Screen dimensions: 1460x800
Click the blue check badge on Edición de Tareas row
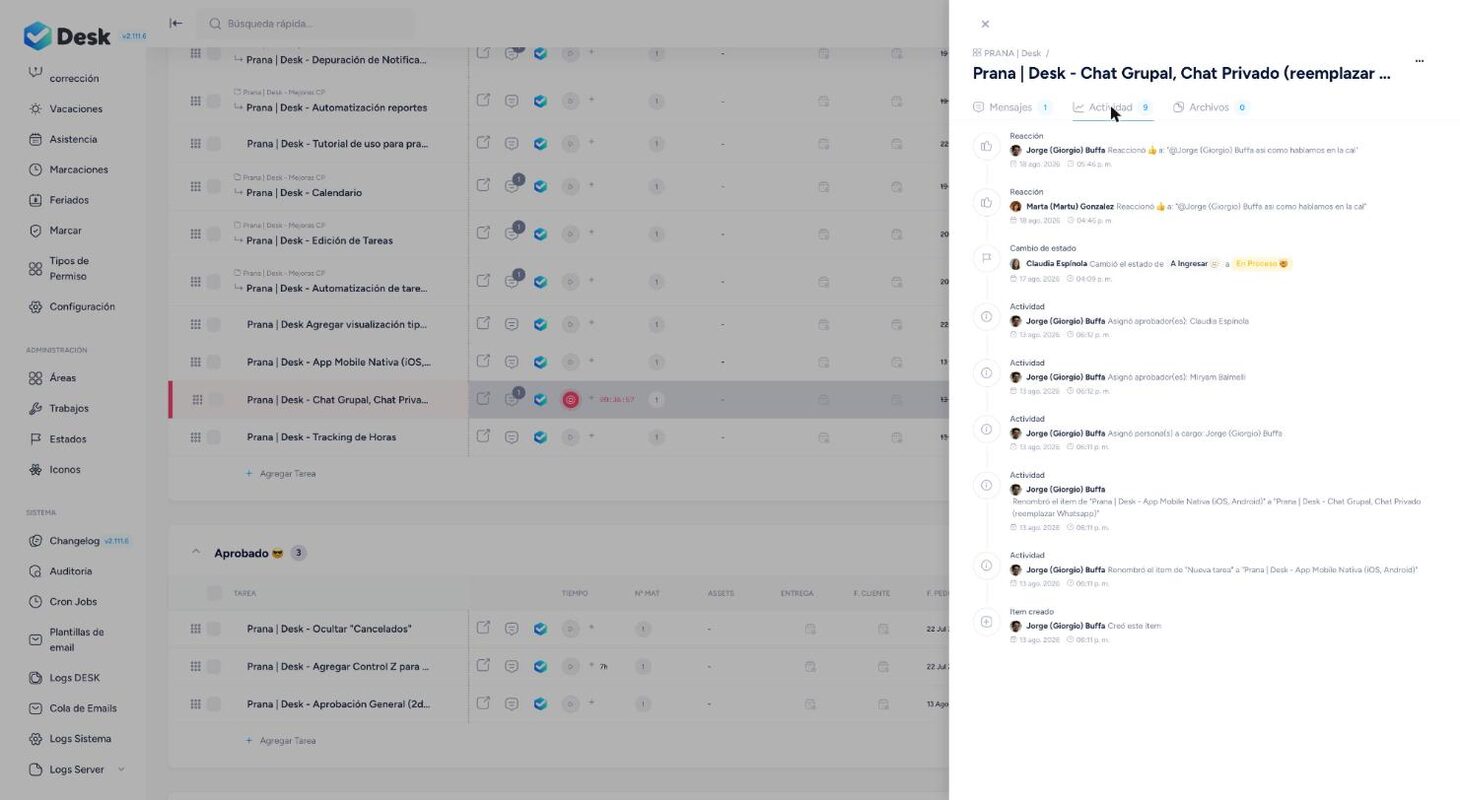coord(540,234)
